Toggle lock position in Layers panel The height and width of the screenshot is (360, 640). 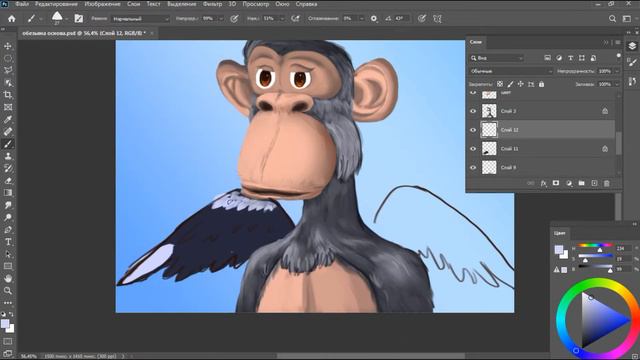[x=520, y=84]
